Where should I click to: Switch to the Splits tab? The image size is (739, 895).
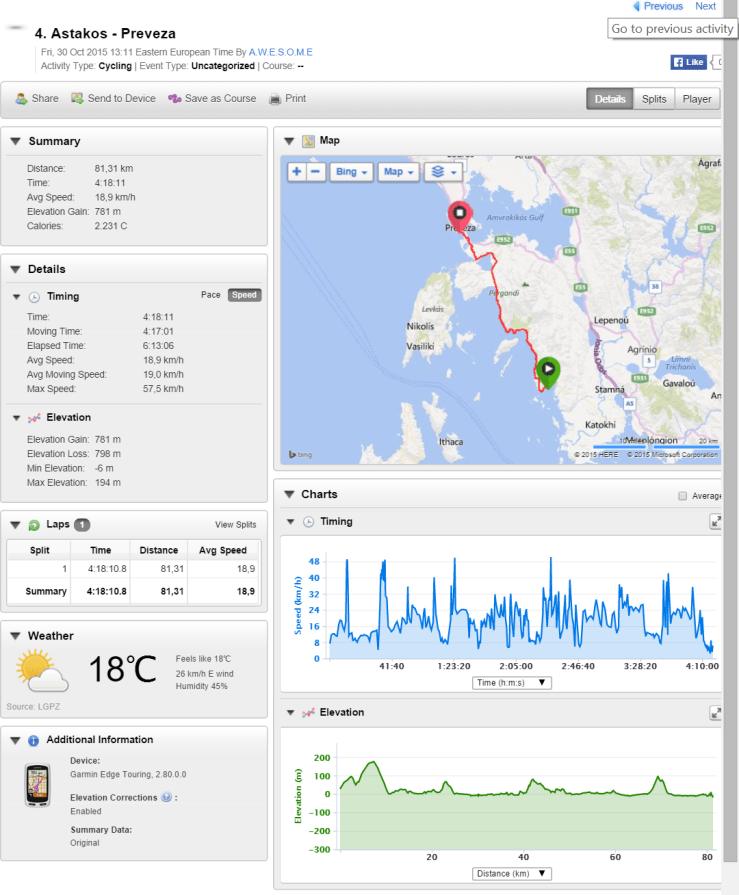pyautogui.click(x=654, y=99)
